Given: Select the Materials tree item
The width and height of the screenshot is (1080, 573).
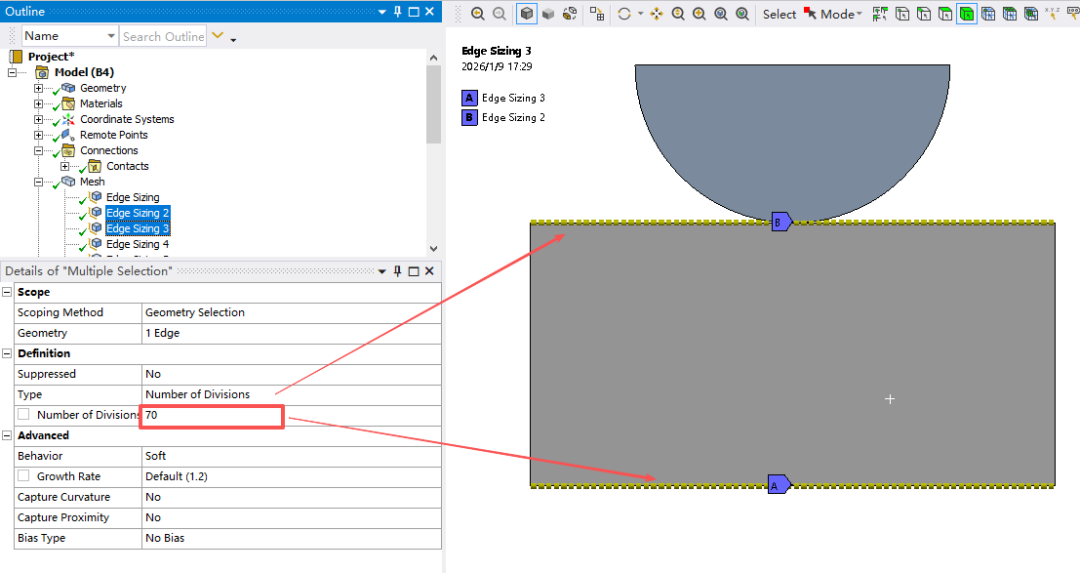Looking at the screenshot, I should point(101,104).
